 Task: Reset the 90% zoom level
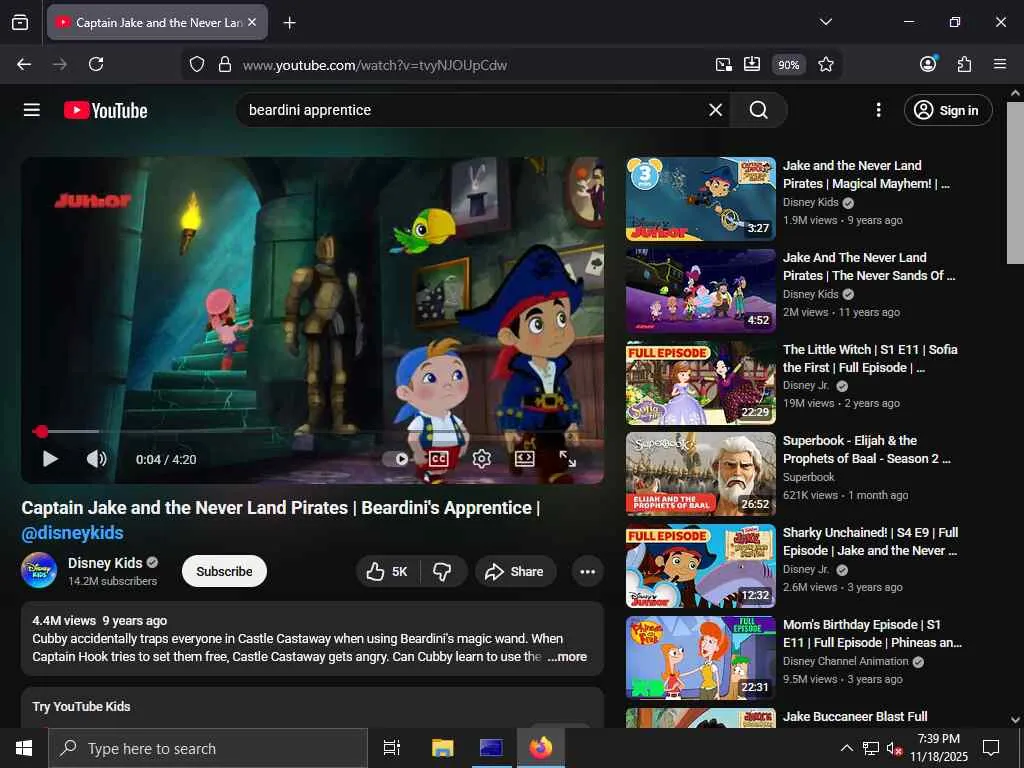click(788, 65)
